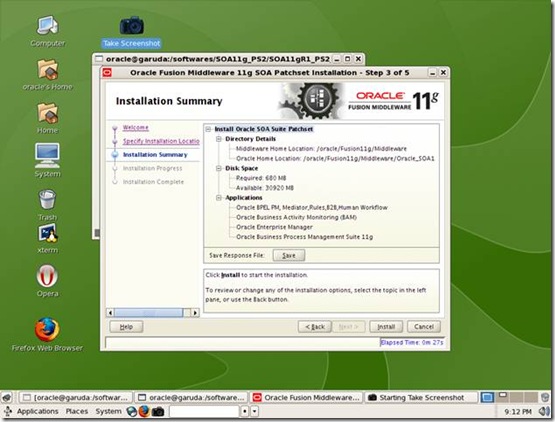
Task: Select the Oracle Enterprise Manager row
Action: coord(274,227)
